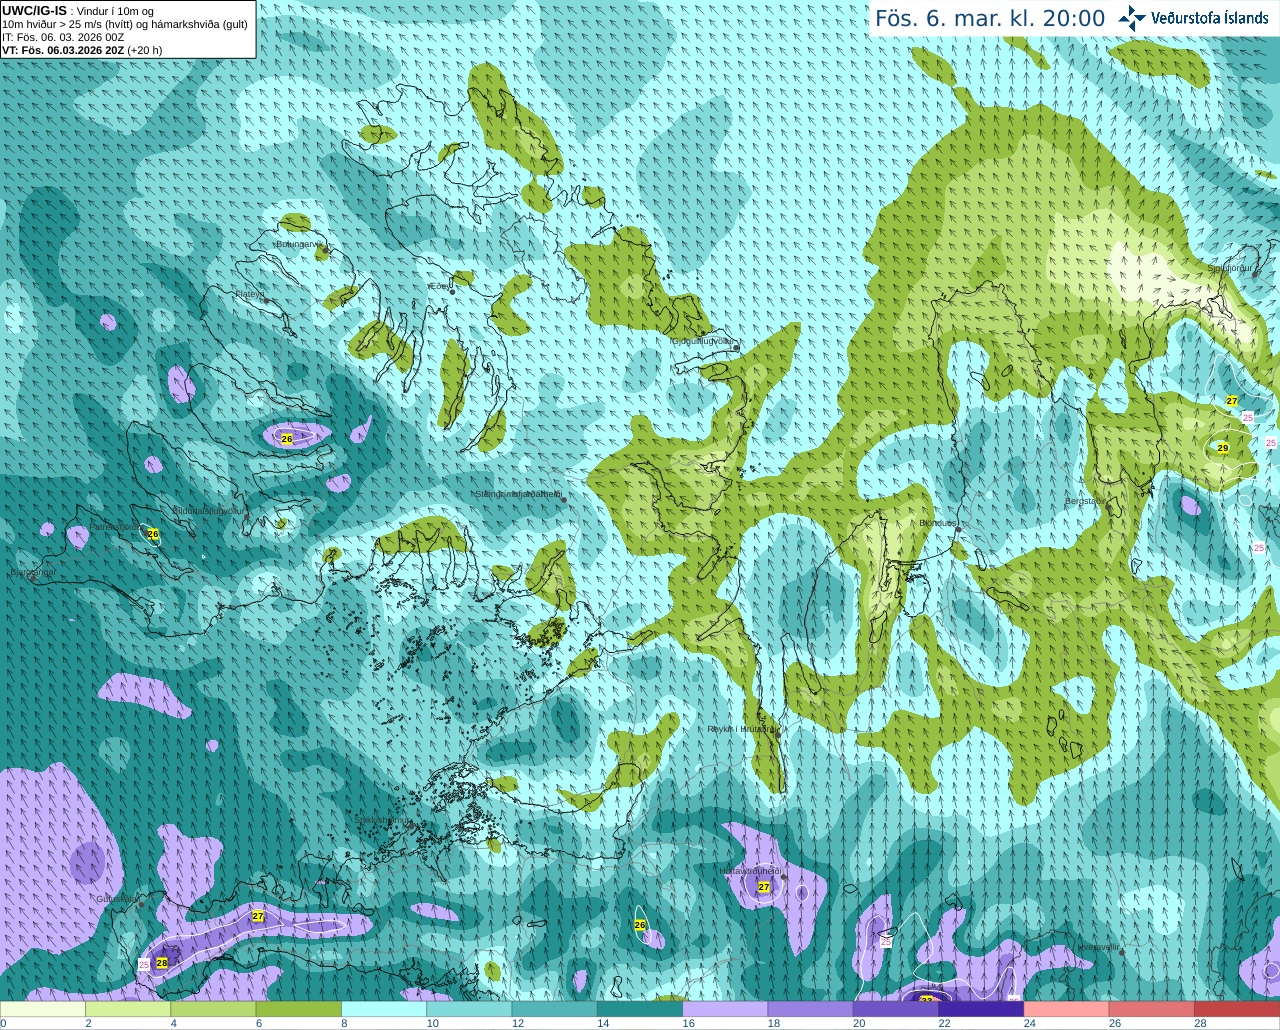The height and width of the screenshot is (1030, 1280).
Task: Click the Steingrímsfjarðarheiði station label
Action: (518, 494)
